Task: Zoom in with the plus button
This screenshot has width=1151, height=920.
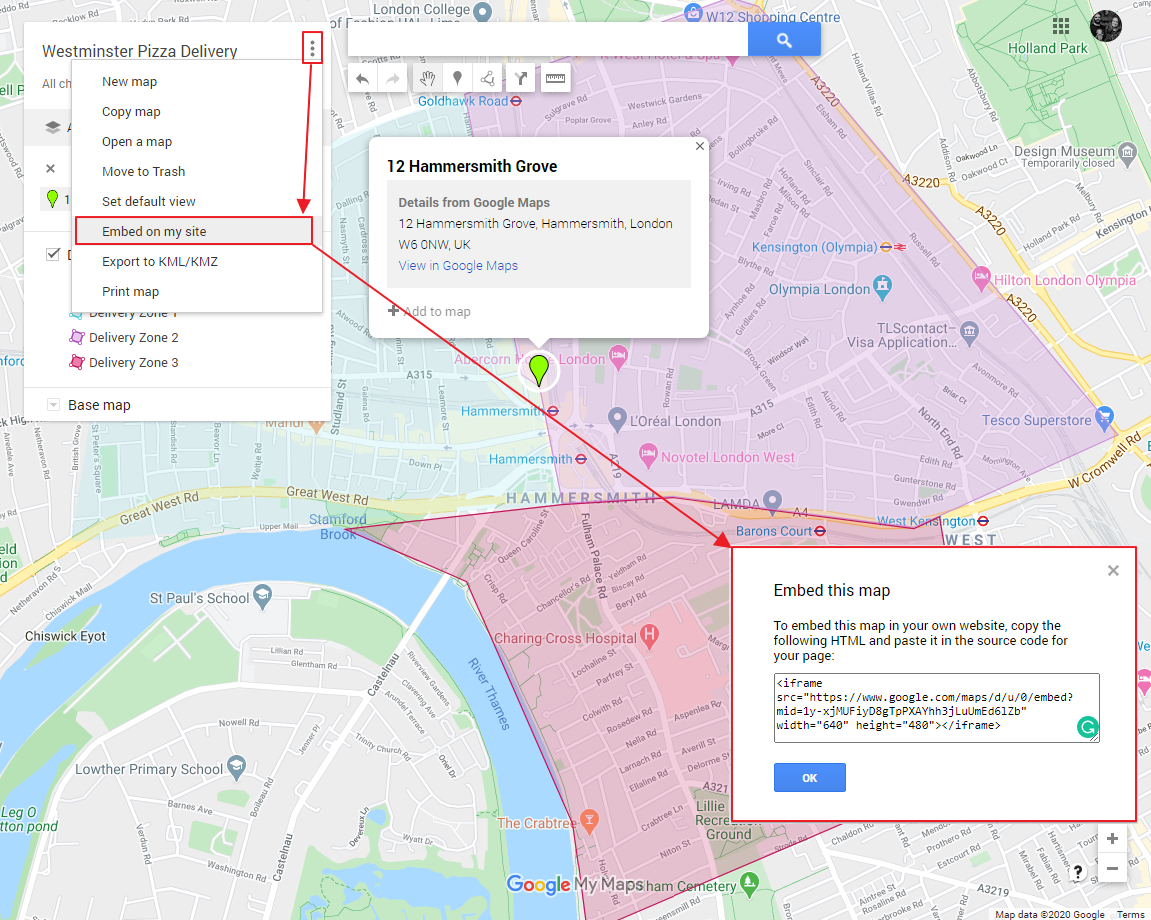Action: [x=1112, y=839]
